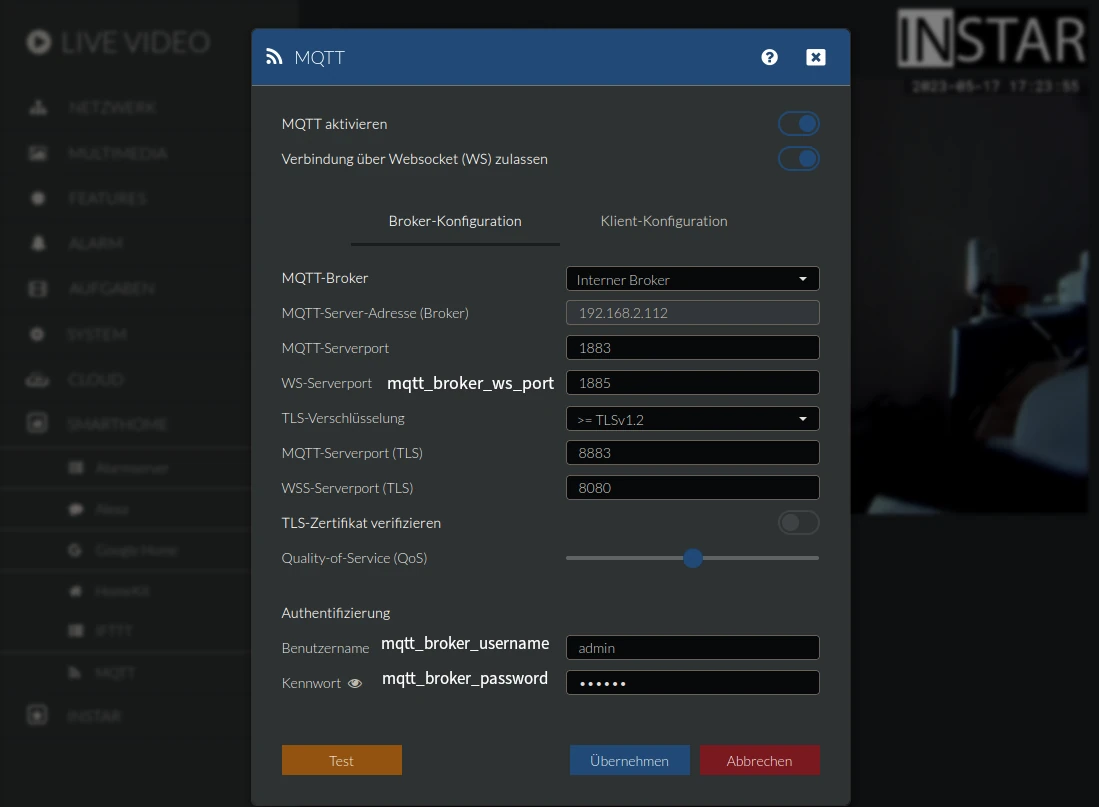Click the Live Video play icon
The width and height of the screenshot is (1099, 807).
tap(39, 42)
